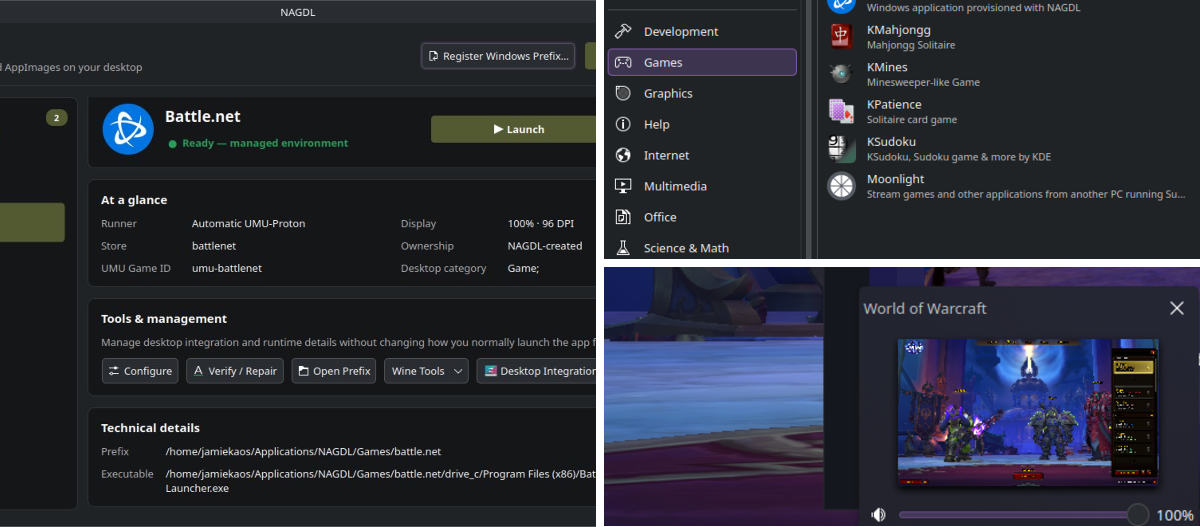
Task: Open the Help category
Action: pos(702,124)
